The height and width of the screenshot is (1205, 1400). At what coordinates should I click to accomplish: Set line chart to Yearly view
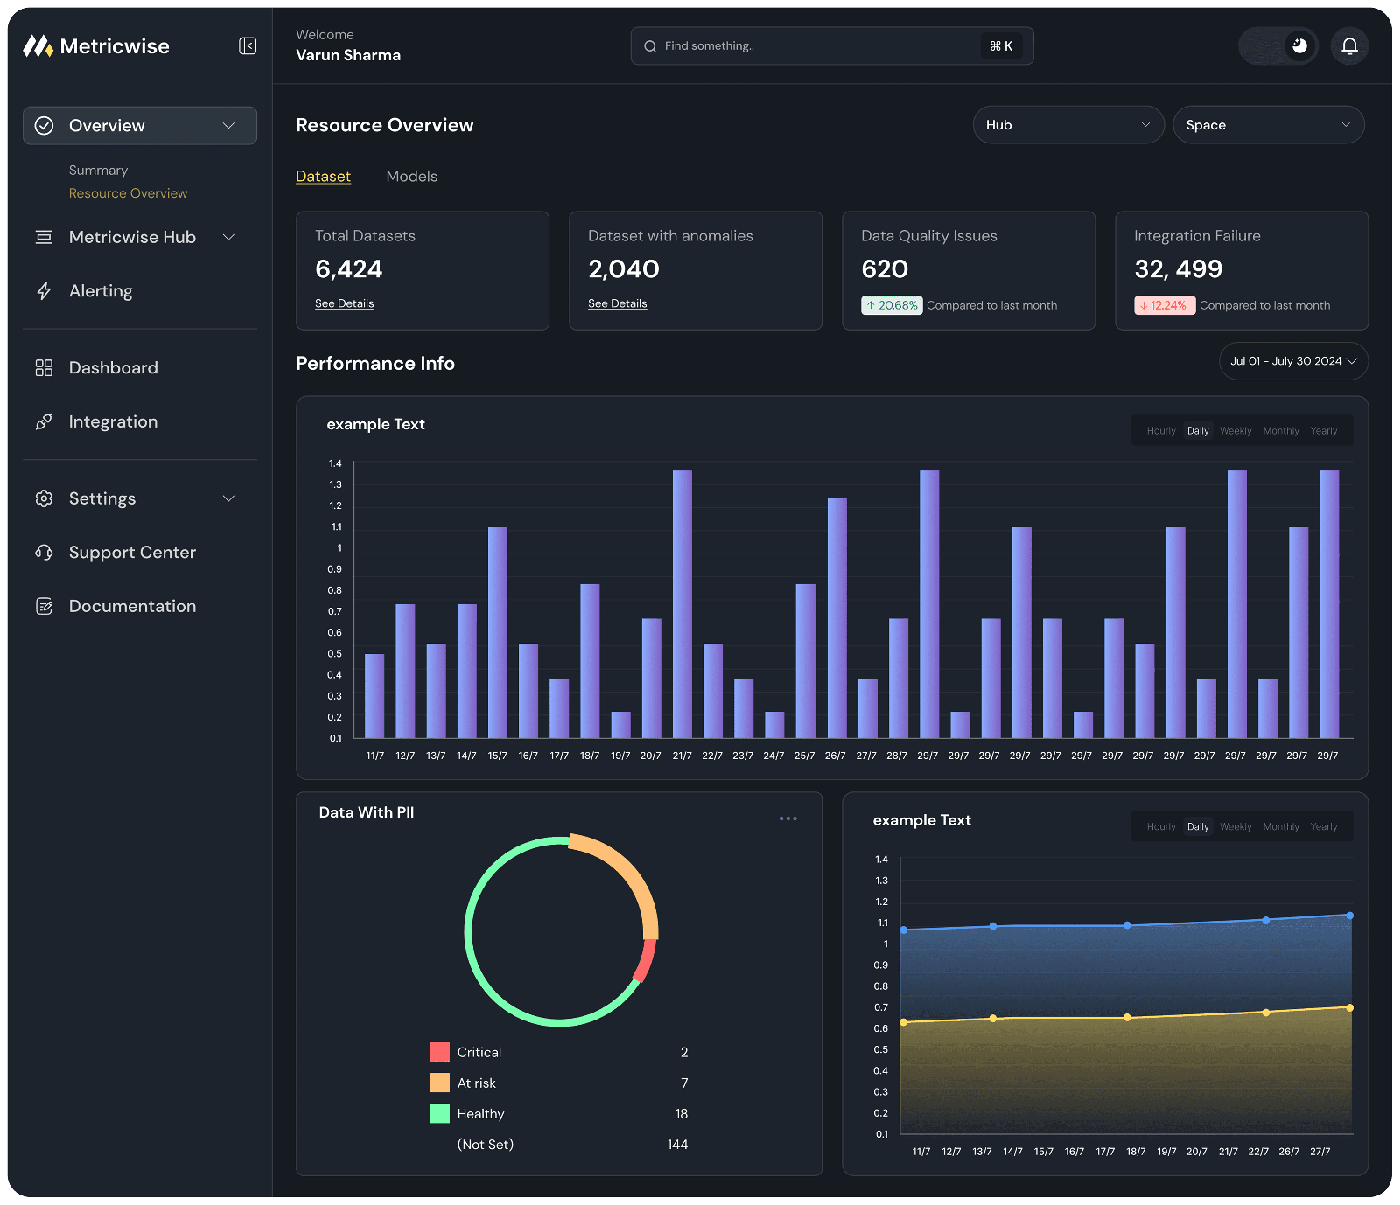[1324, 827]
